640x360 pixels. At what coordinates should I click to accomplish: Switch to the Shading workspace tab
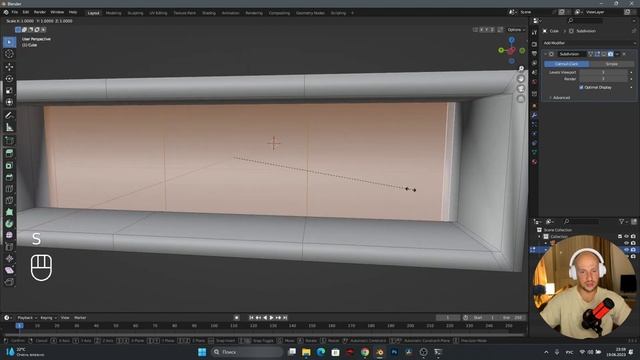tap(209, 13)
